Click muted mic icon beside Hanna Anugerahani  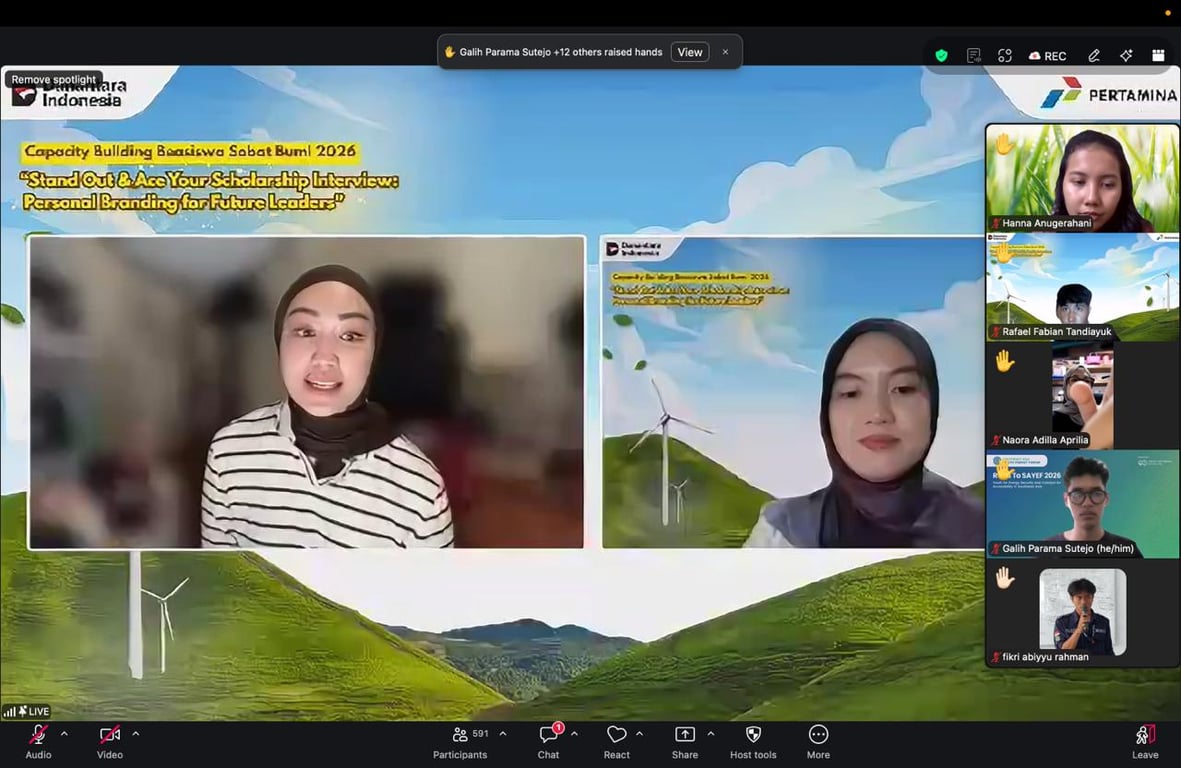[x=996, y=223]
